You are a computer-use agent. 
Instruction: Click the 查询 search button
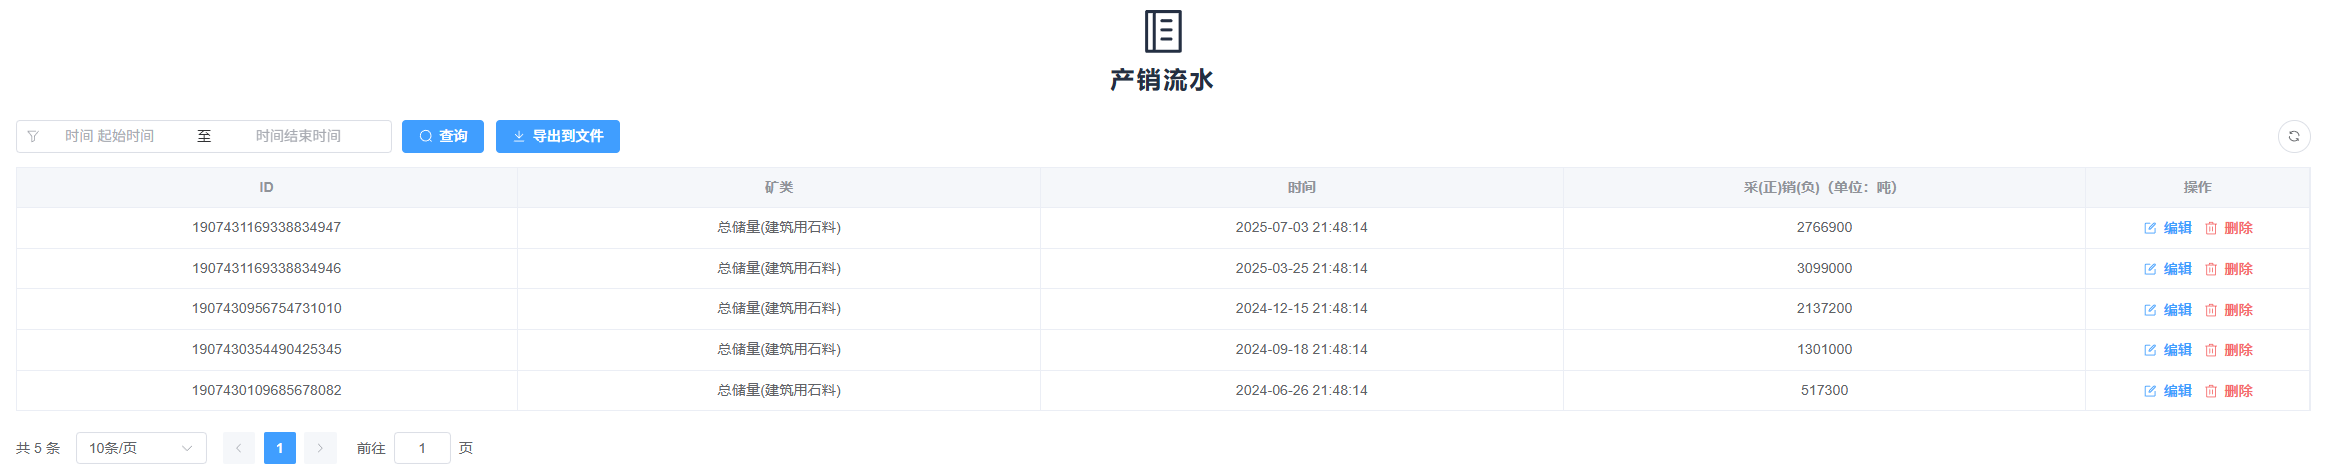442,136
